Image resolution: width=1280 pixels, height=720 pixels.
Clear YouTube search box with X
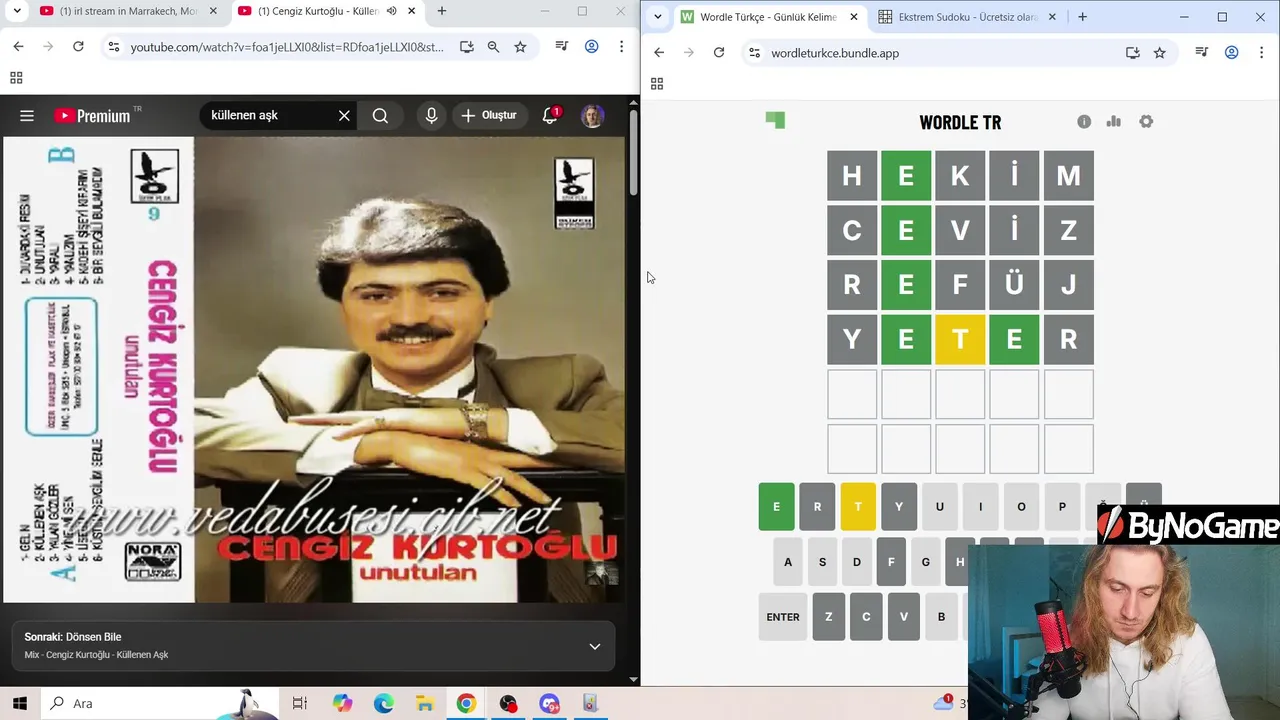point(344,115)
